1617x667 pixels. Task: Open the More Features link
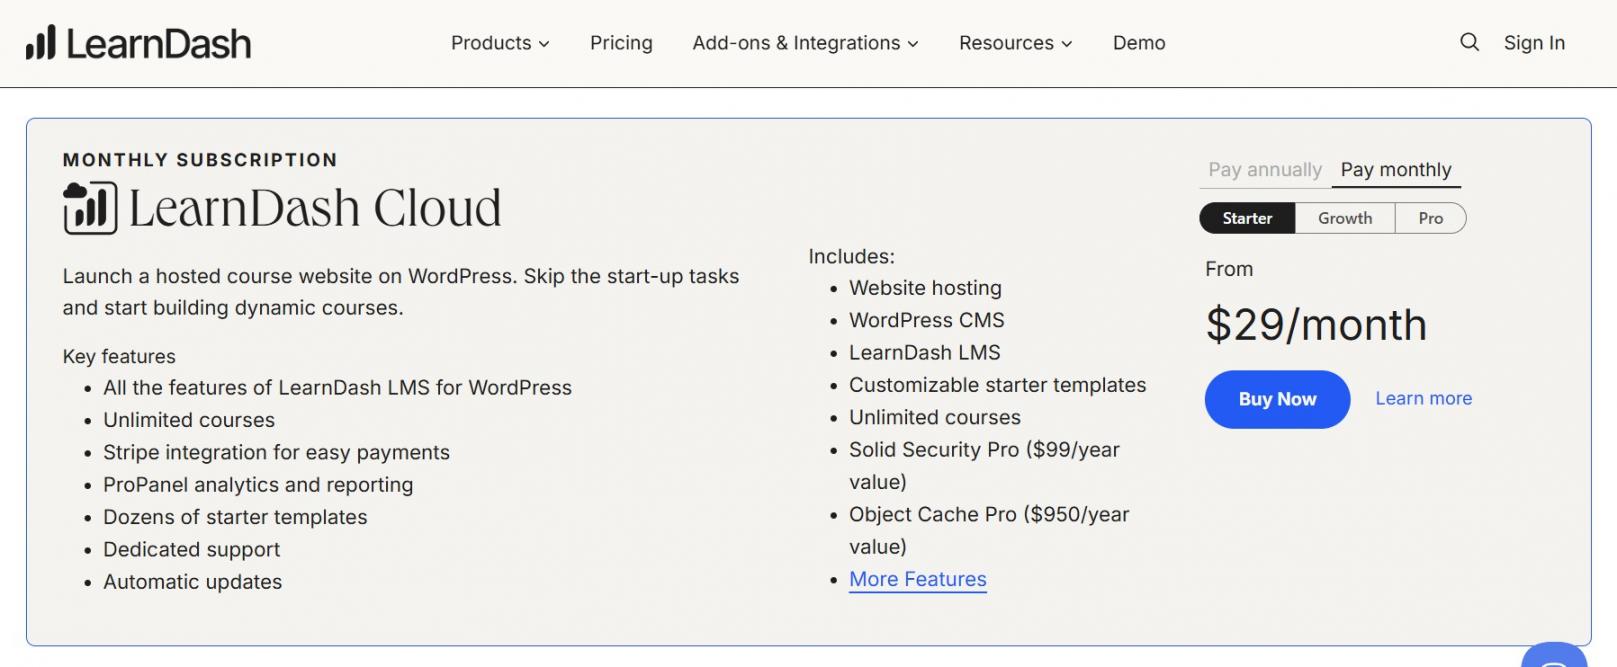coord(917,579)
